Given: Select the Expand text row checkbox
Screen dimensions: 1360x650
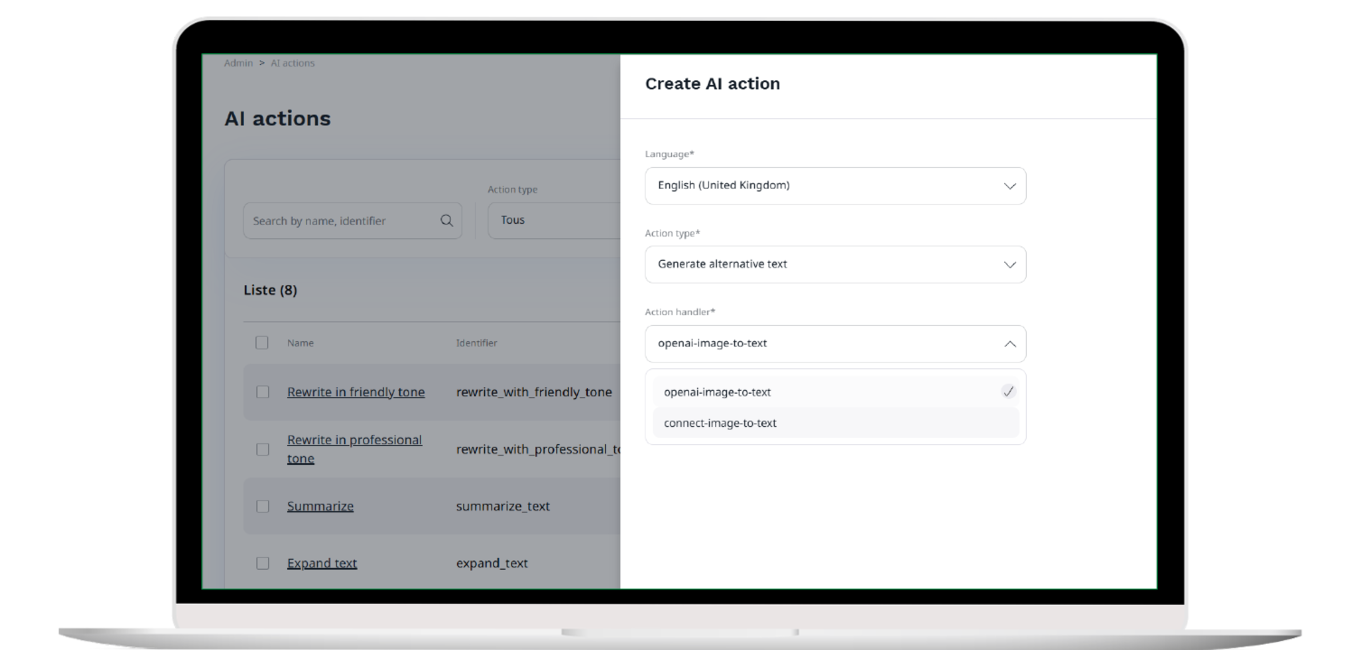Looking at the screenshot, I should [x=262, y=563].
